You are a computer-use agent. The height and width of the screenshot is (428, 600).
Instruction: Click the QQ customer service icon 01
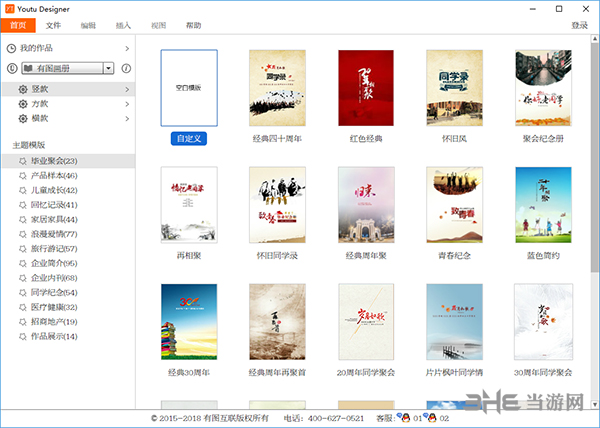click(404, 418)
